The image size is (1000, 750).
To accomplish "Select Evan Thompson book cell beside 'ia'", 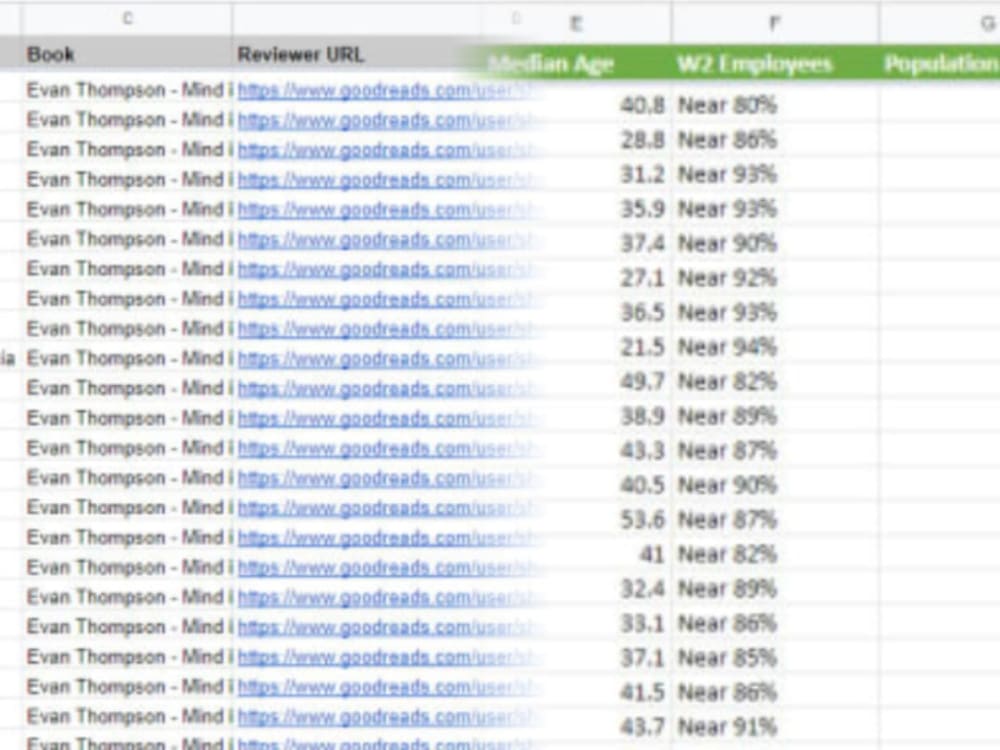I will tap(127, 358).
